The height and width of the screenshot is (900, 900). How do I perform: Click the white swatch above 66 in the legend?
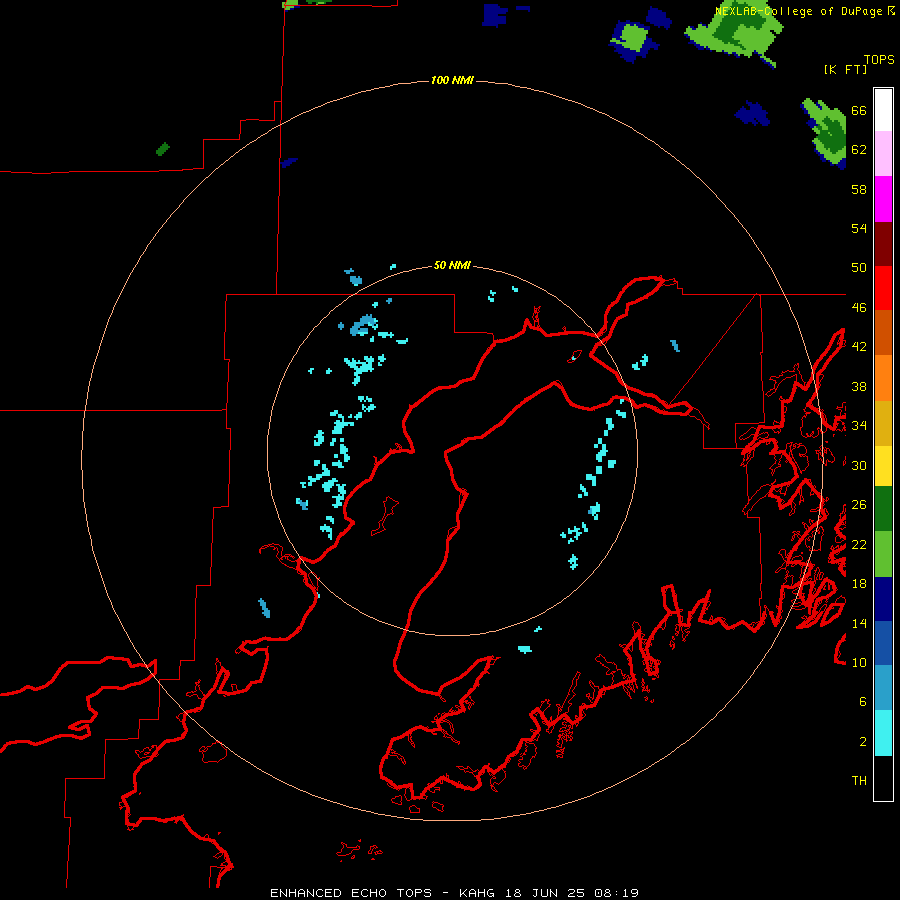click(x=883, y=110)
